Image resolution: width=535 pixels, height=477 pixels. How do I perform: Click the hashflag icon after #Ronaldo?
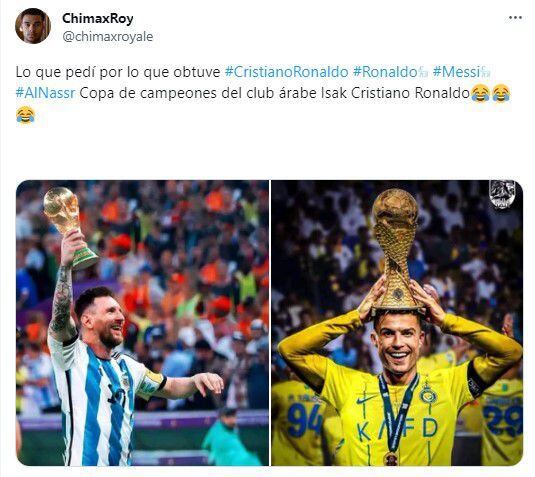[423, 72]
